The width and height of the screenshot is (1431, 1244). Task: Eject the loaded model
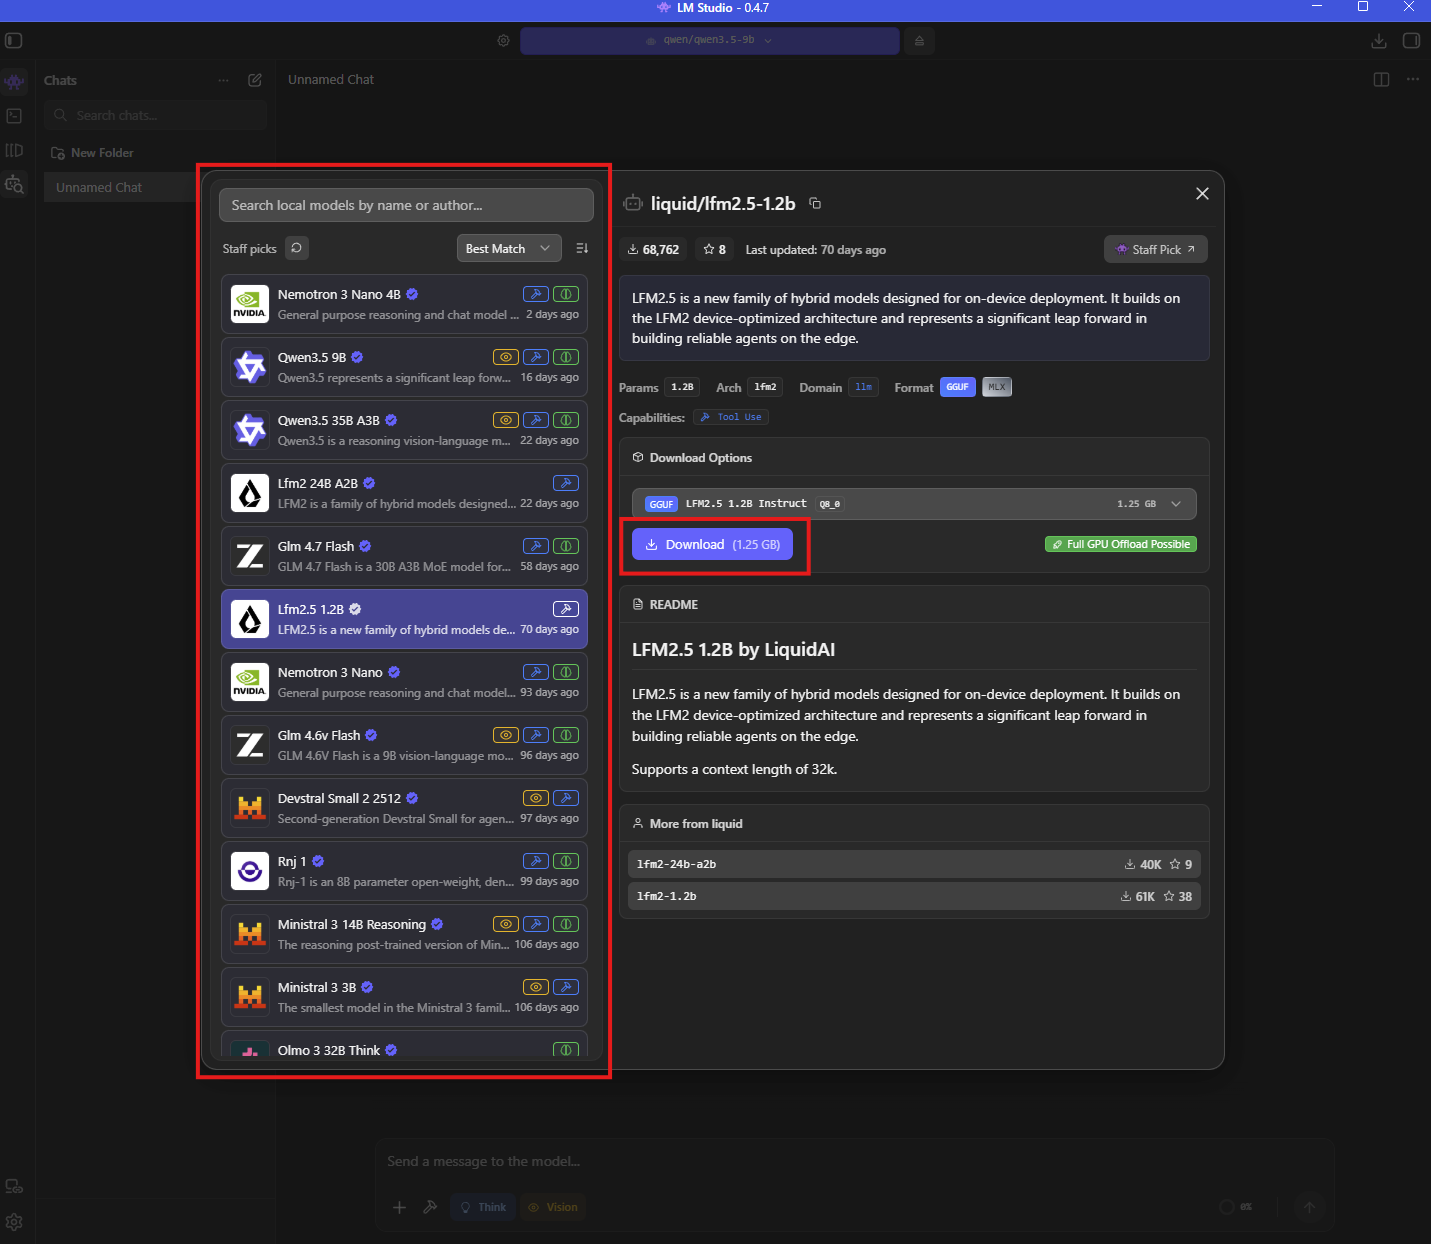pyautogui.click(x=919, y=41)
